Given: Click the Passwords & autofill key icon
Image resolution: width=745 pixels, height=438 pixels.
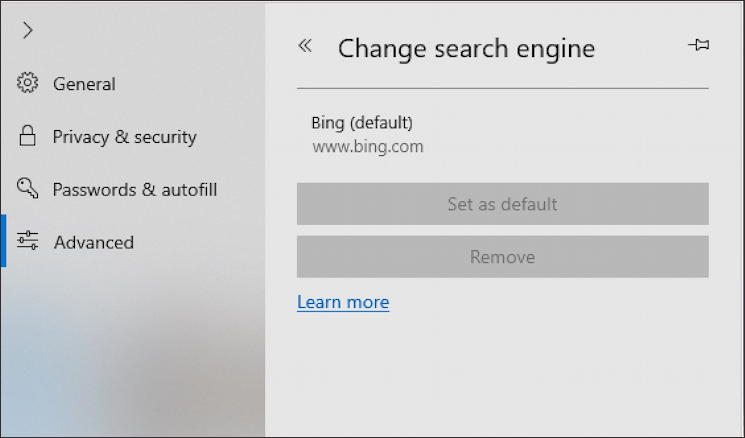Looking at the screenshot, I should click(28, 188).
